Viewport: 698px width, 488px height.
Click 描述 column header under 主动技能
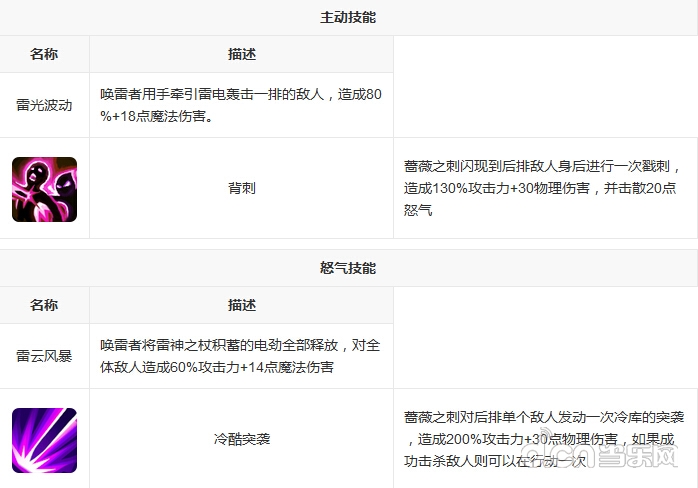[x=241, y=54]
